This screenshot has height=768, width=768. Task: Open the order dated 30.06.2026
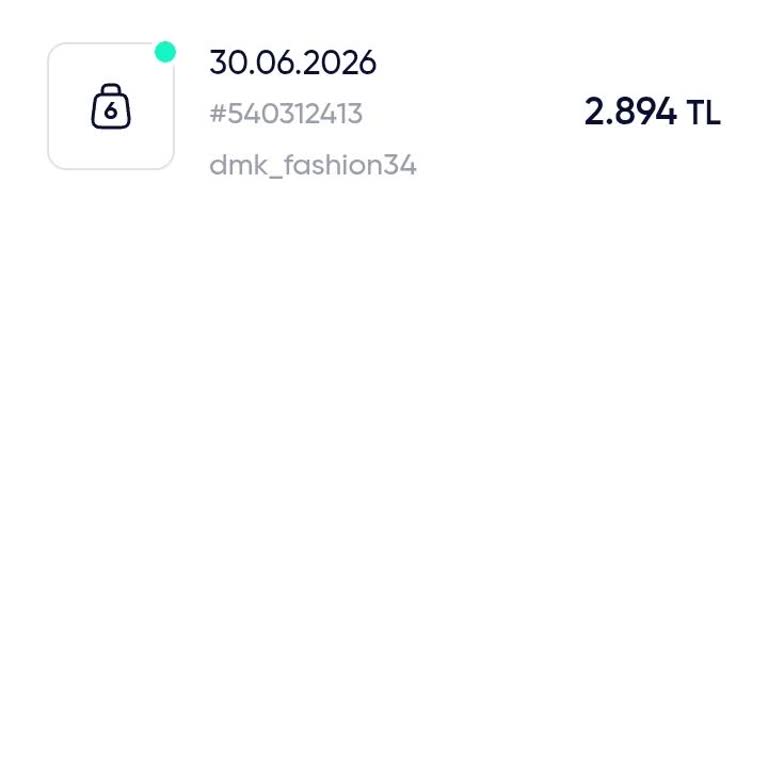point(292,63)
